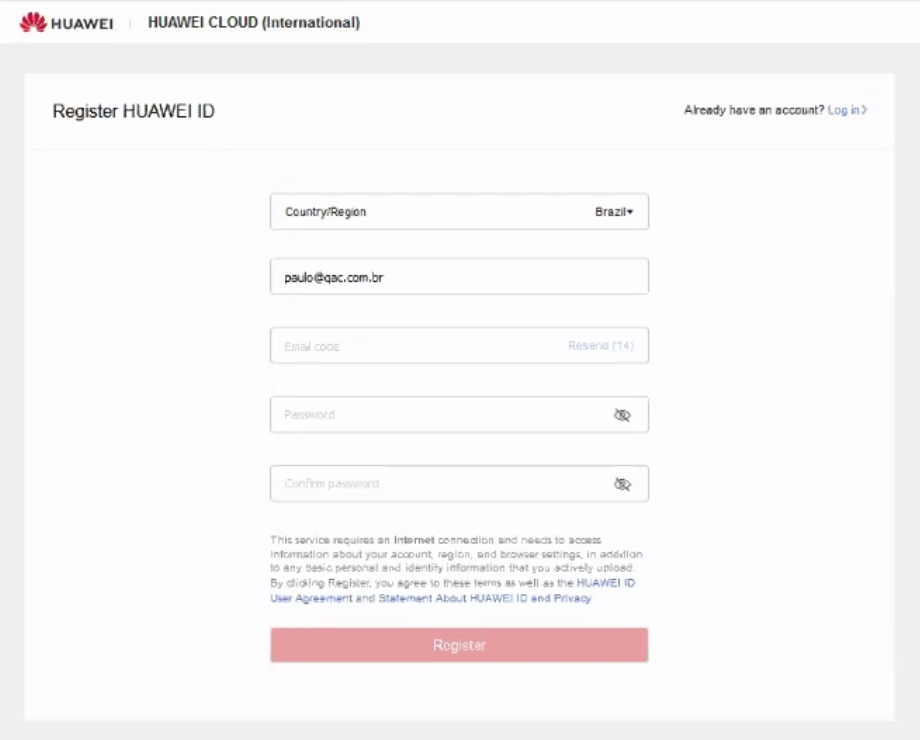Reveal the Confirm password field text

[x=622, y=484]
